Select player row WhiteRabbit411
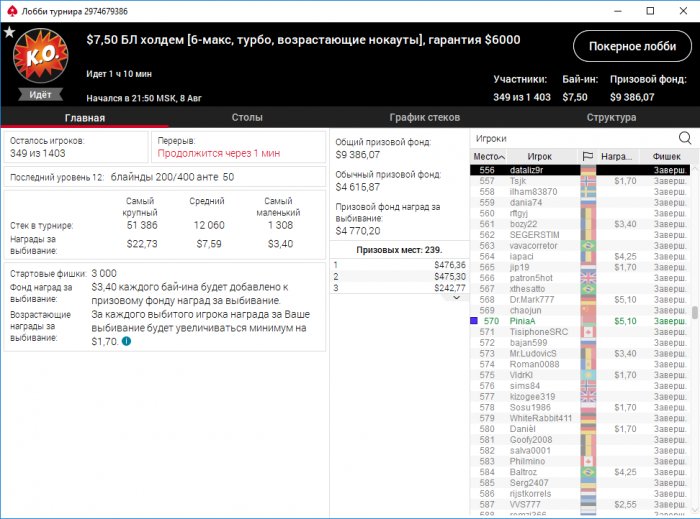 tap(580, 418)
